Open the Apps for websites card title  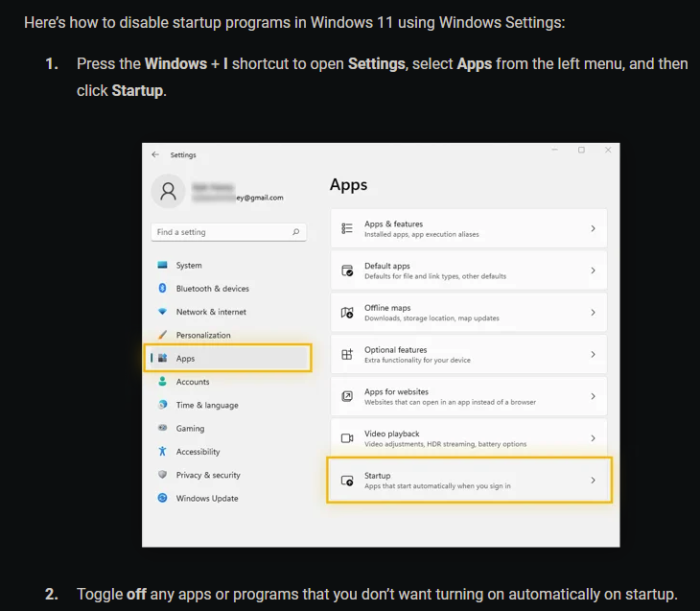click(x=396, y=391)
